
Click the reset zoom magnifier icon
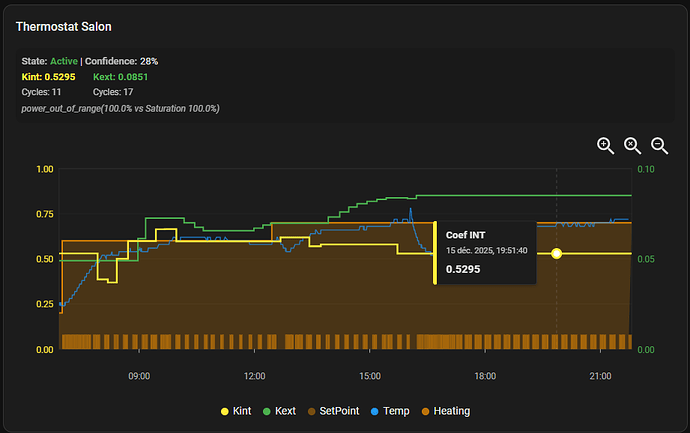[632, 145]
